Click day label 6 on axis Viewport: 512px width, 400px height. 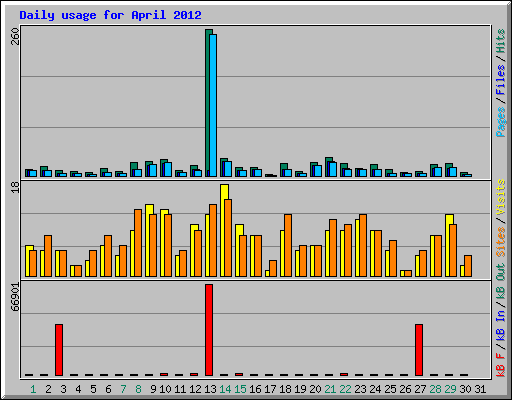[108, 389]
